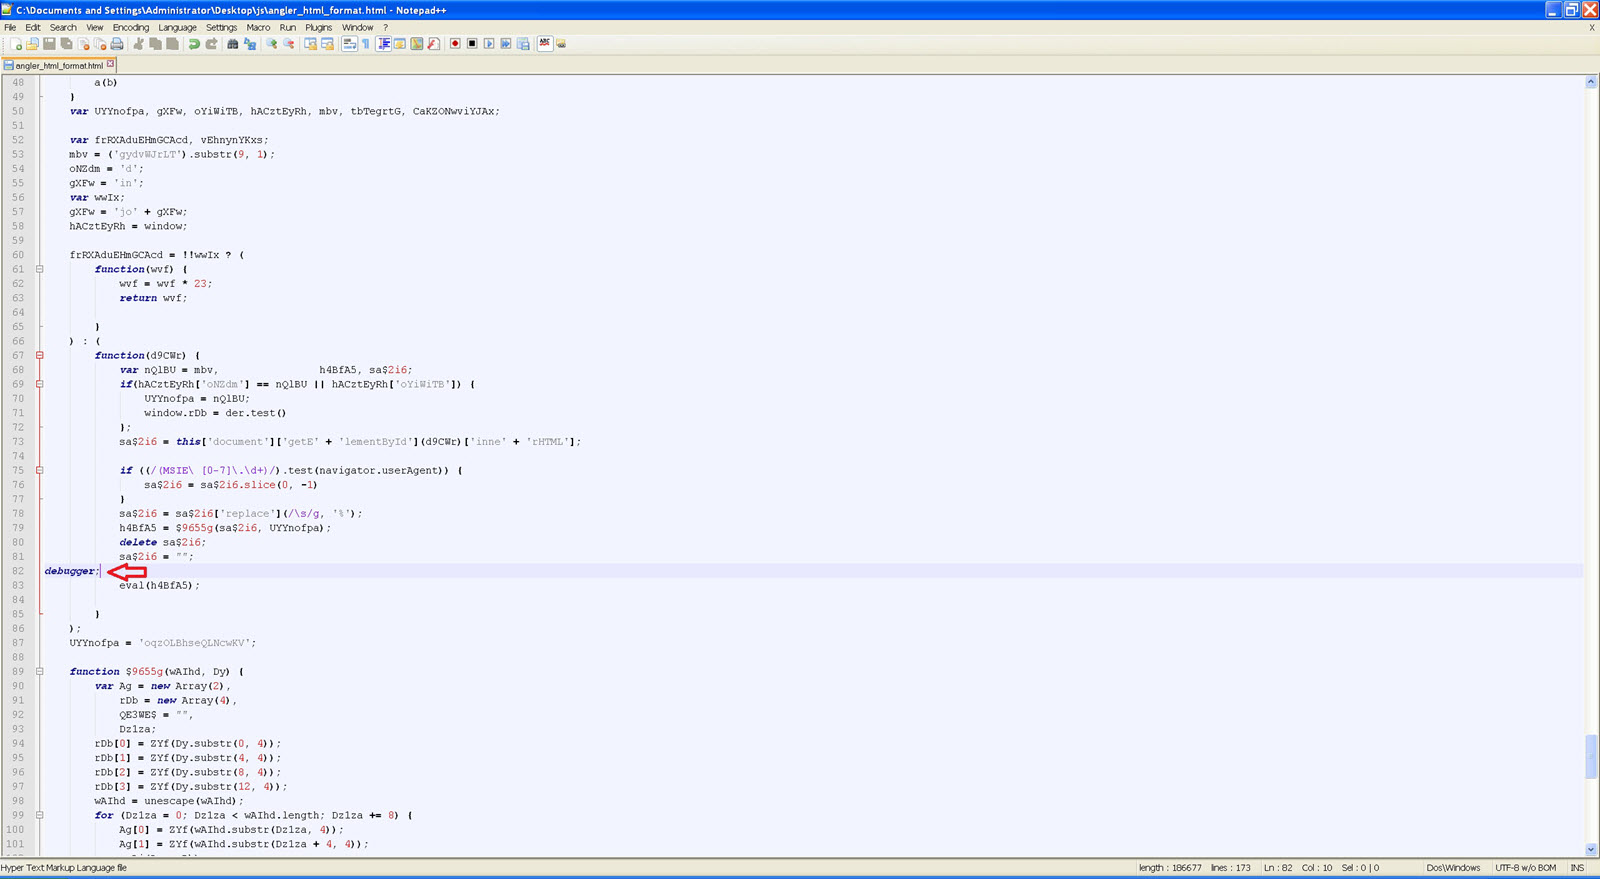Undo last edit with green arrow

194,44
